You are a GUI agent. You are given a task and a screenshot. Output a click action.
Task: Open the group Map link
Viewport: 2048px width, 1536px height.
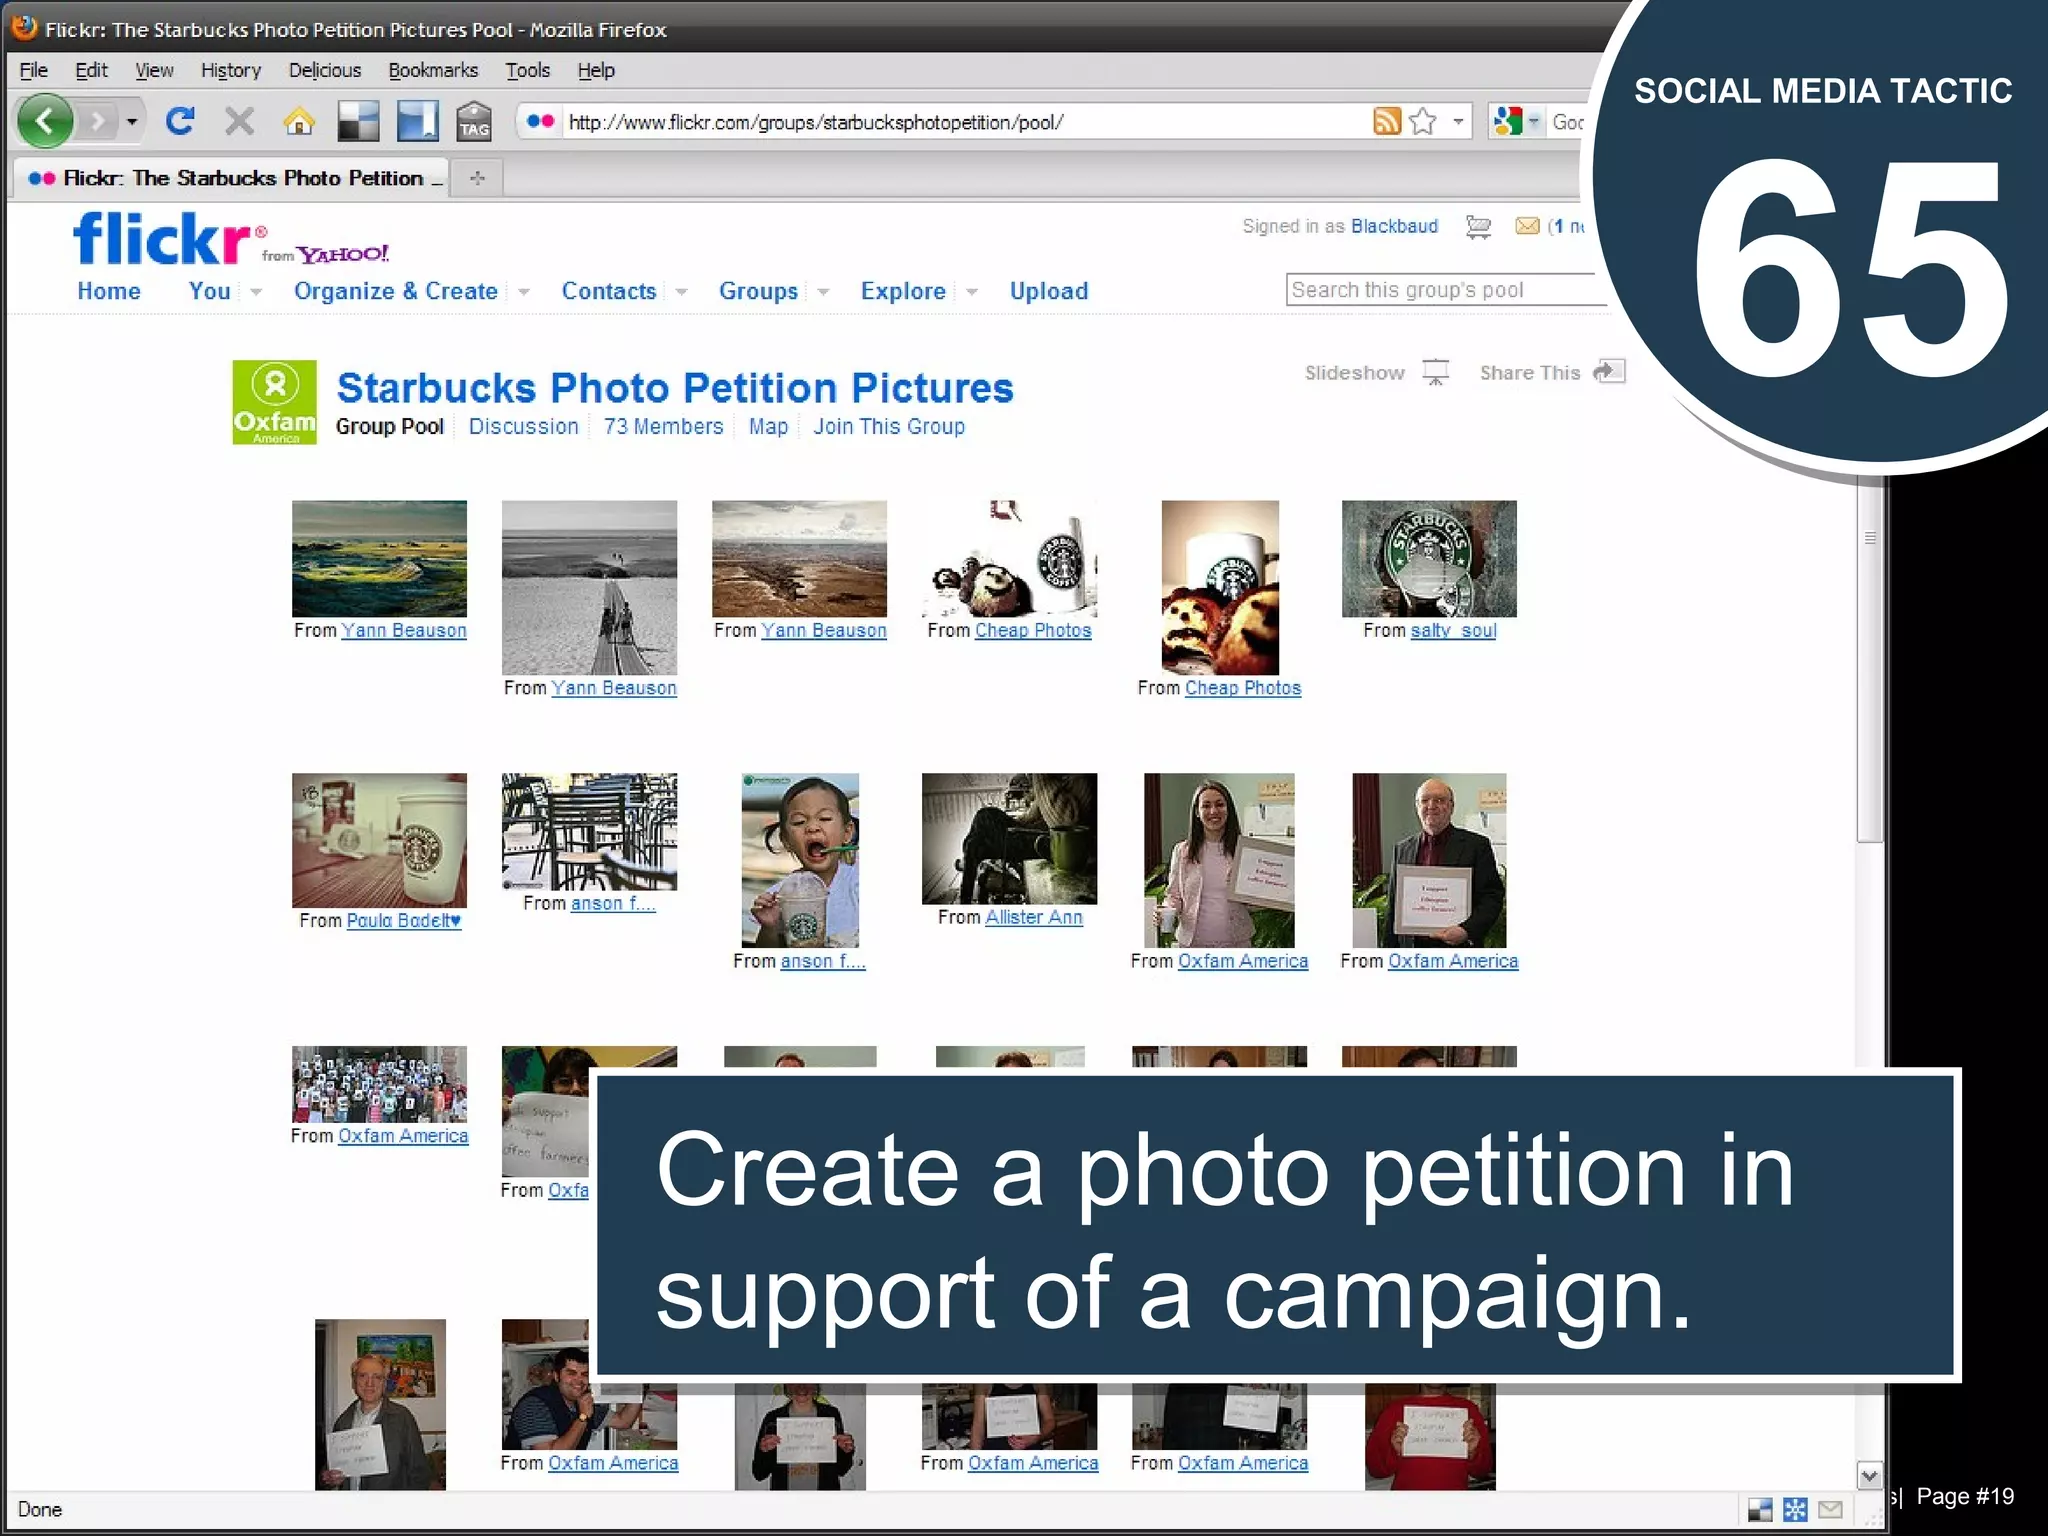click(x=769, y=427)
